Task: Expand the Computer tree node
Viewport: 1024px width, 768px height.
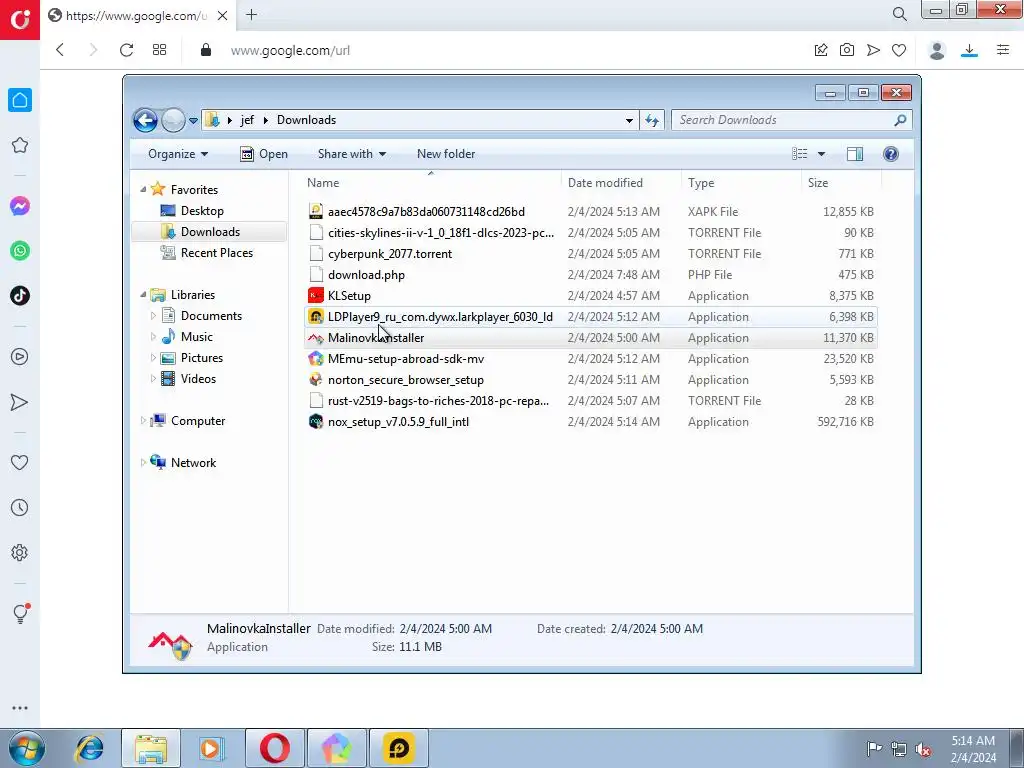Action: point(143,421)
